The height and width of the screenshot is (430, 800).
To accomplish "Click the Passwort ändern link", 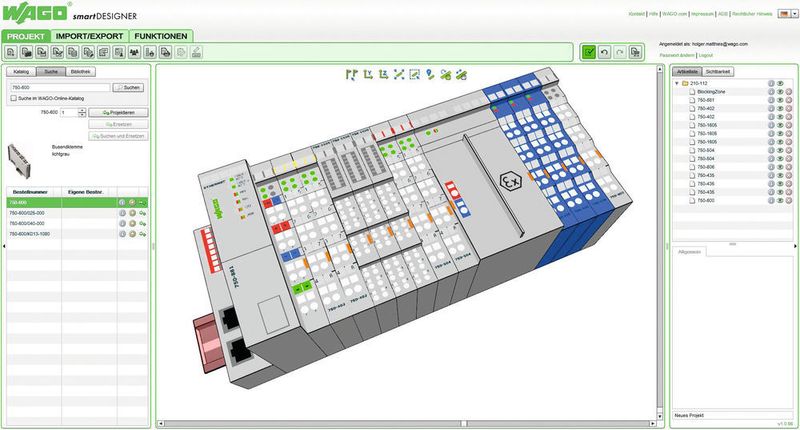I will pyautogui.click(x=677, y=55).
